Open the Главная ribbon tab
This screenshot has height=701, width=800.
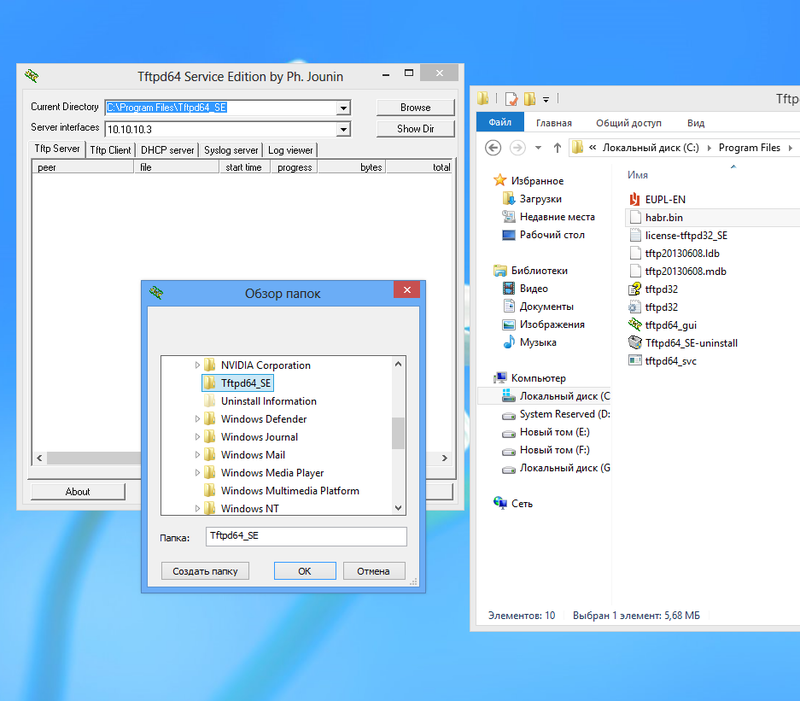click(x=554, y=123)
